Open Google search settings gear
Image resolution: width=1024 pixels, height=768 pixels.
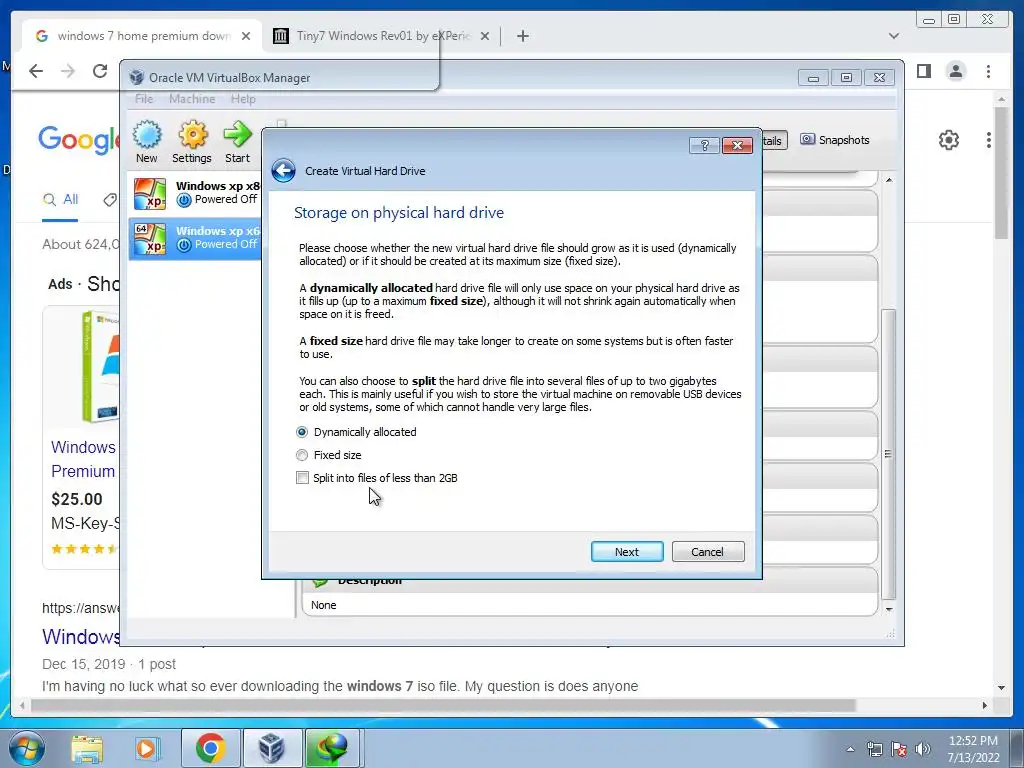click(948, 140)
